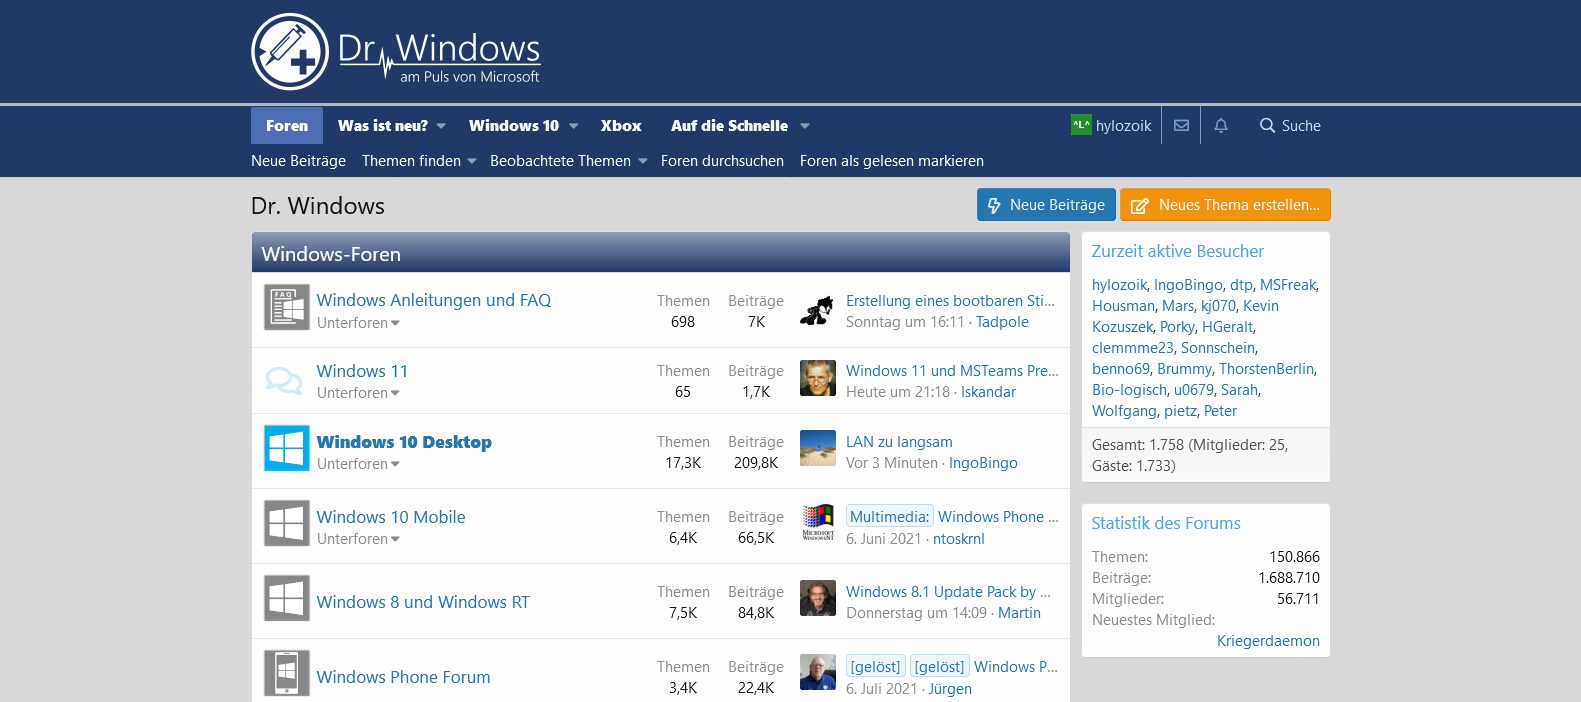Click the Multimedia: prefix tag
1581x702 pixels.
889,517
